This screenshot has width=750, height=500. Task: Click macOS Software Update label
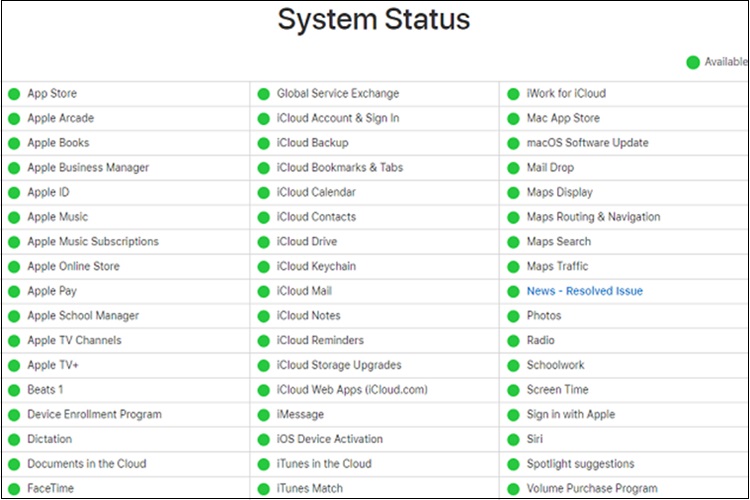pos(587,143)
